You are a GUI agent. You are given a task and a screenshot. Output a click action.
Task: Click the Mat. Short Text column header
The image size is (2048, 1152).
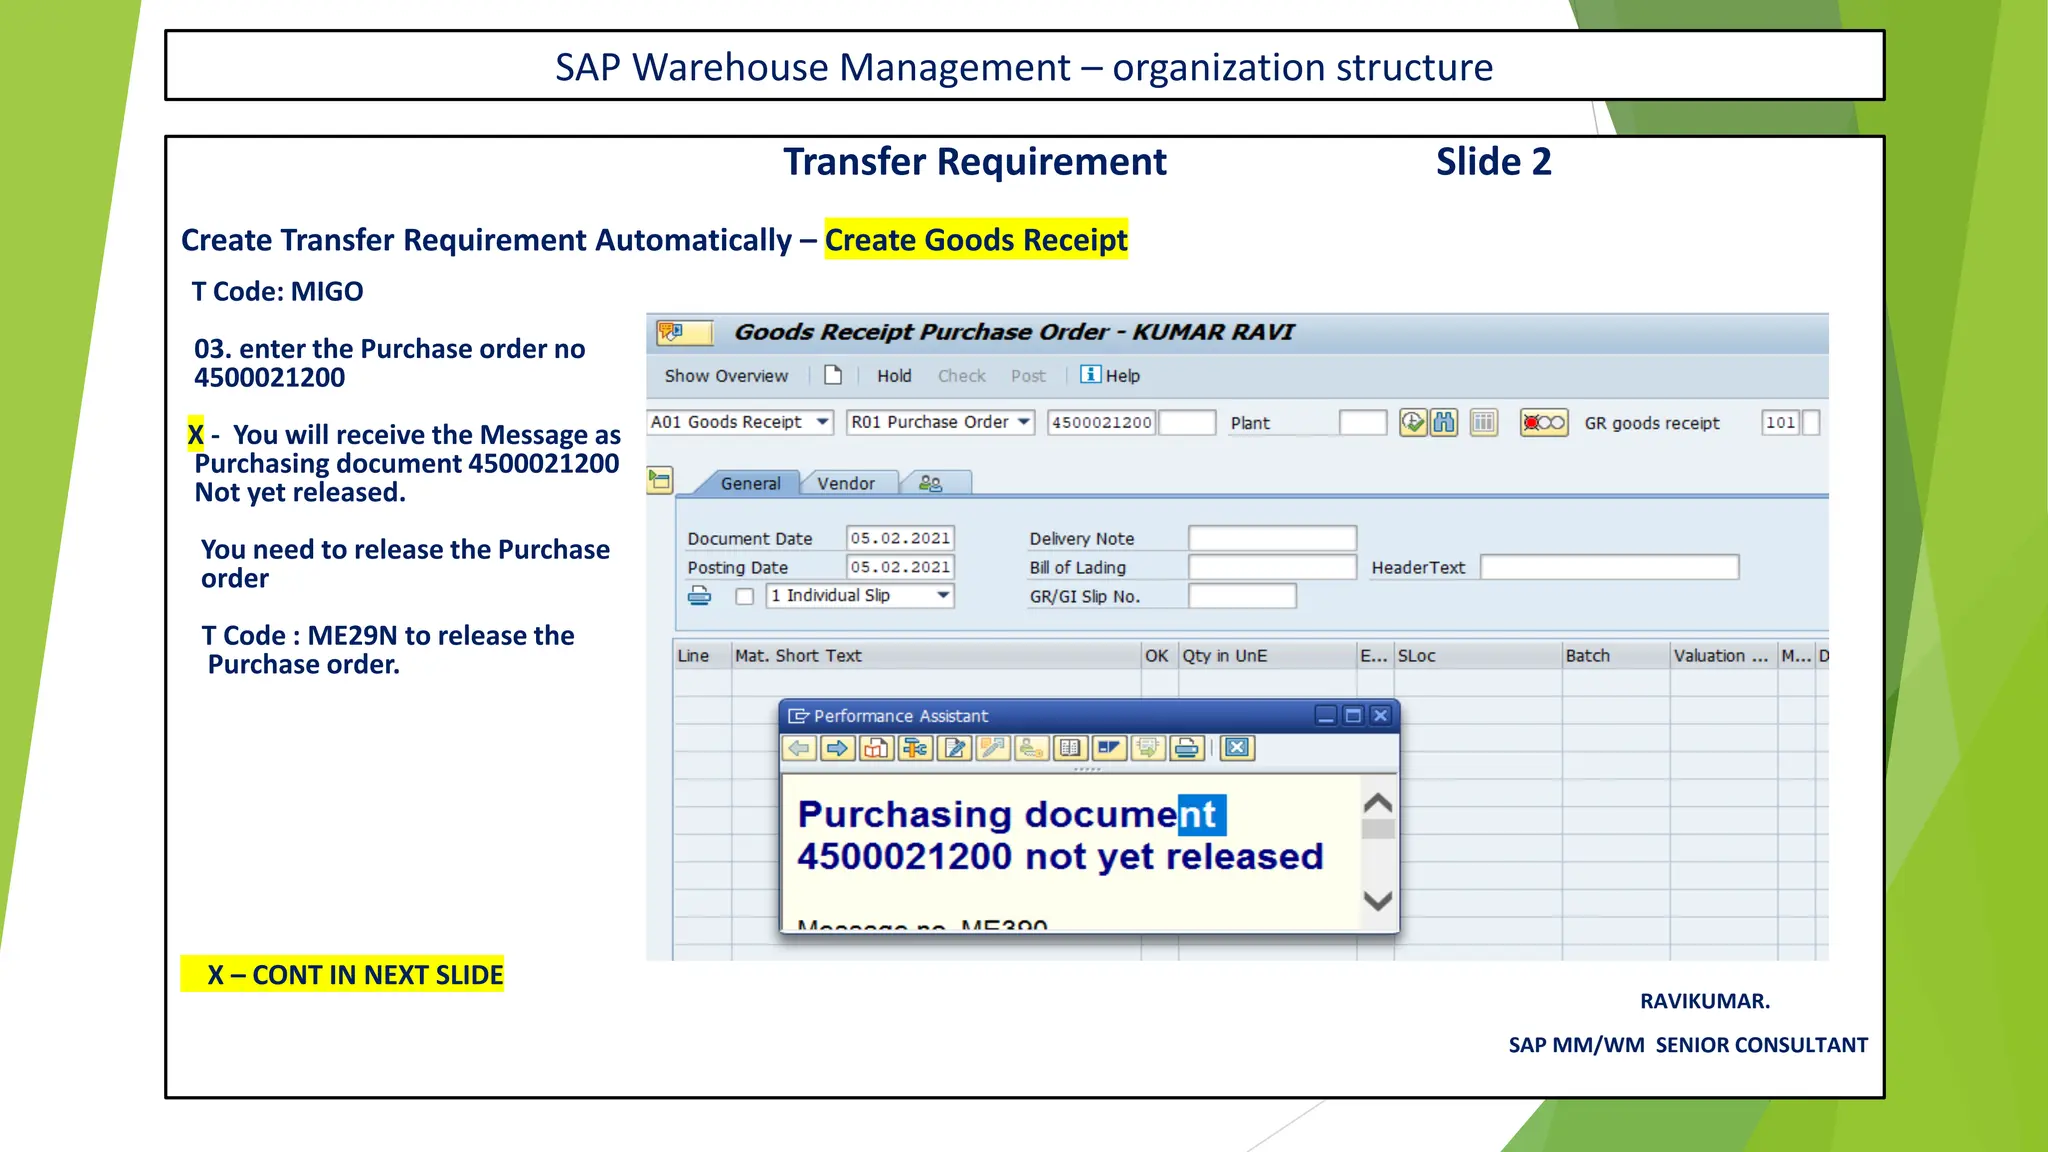click(x=936, y=656)
